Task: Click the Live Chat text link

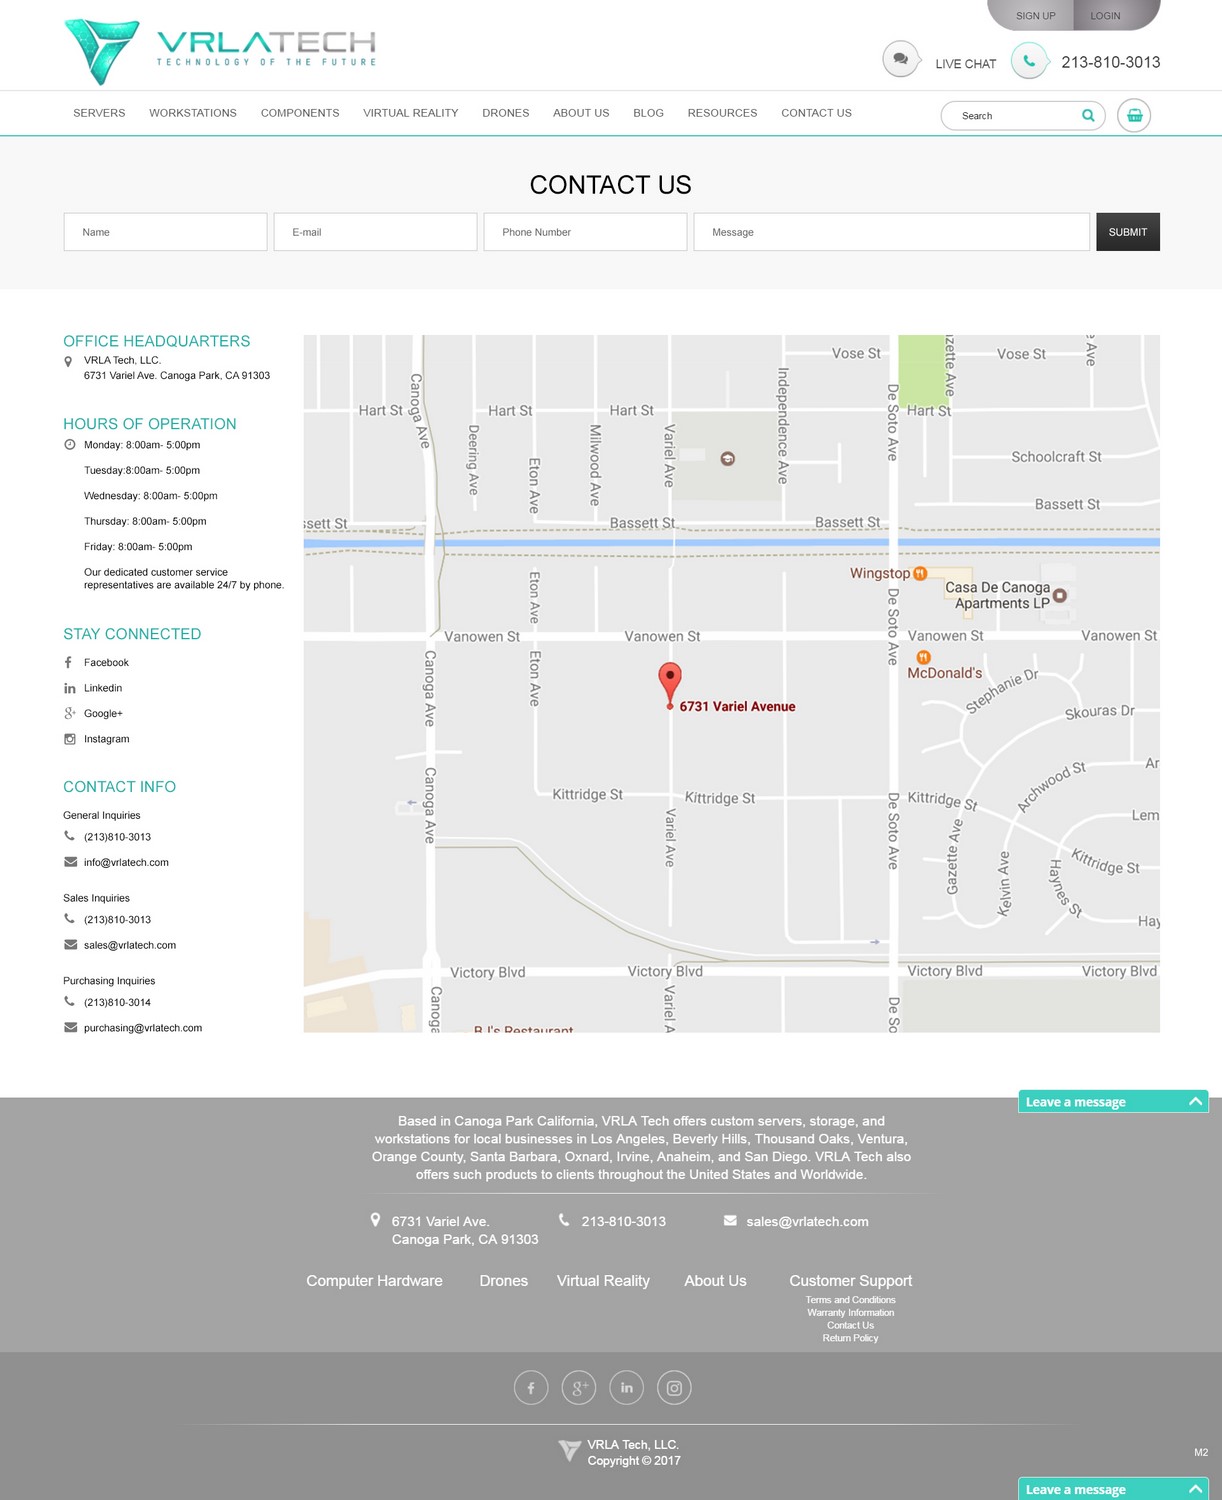Action: pyautogui.click(x=966, y=64)
